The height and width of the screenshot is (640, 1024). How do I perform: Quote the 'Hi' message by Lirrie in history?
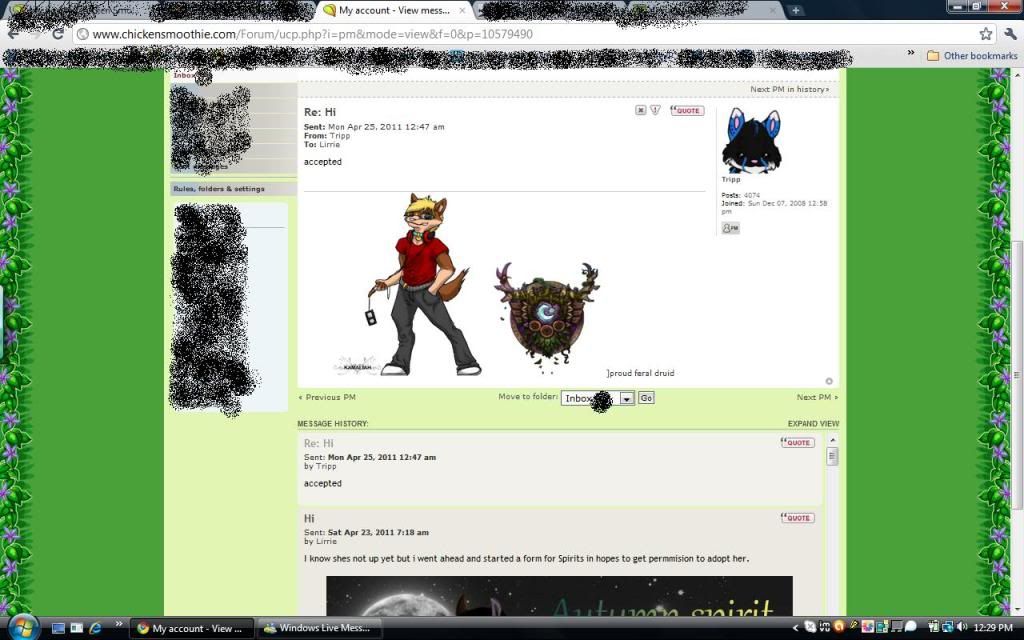(x=797, y=518)
